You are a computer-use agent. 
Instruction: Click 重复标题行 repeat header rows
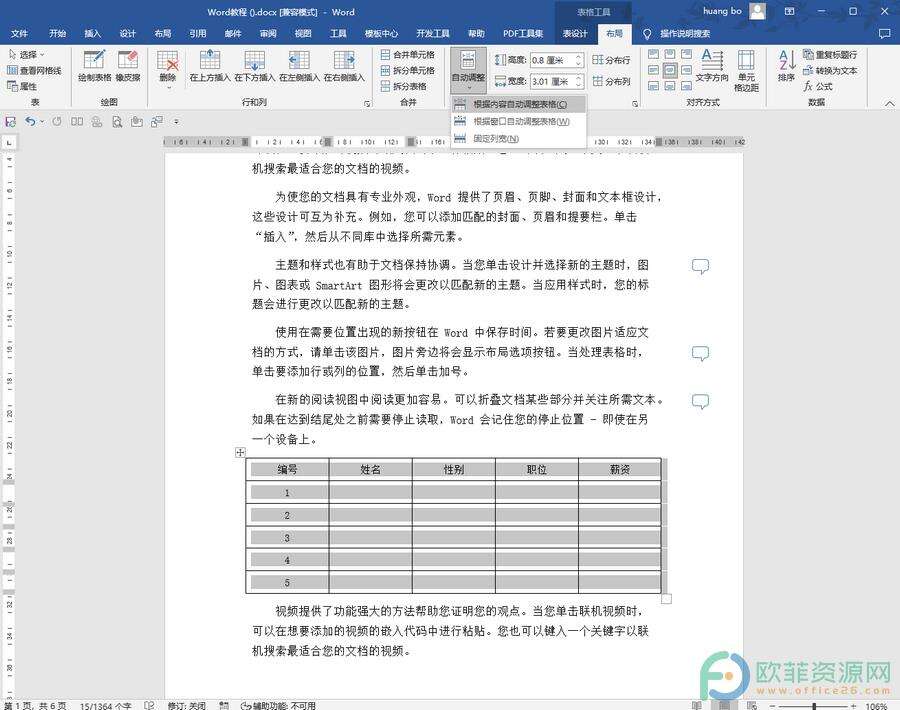click(830, 55)
